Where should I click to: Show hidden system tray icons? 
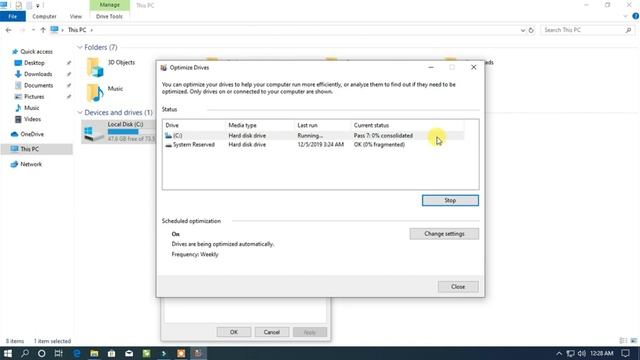tap(559, 353)
